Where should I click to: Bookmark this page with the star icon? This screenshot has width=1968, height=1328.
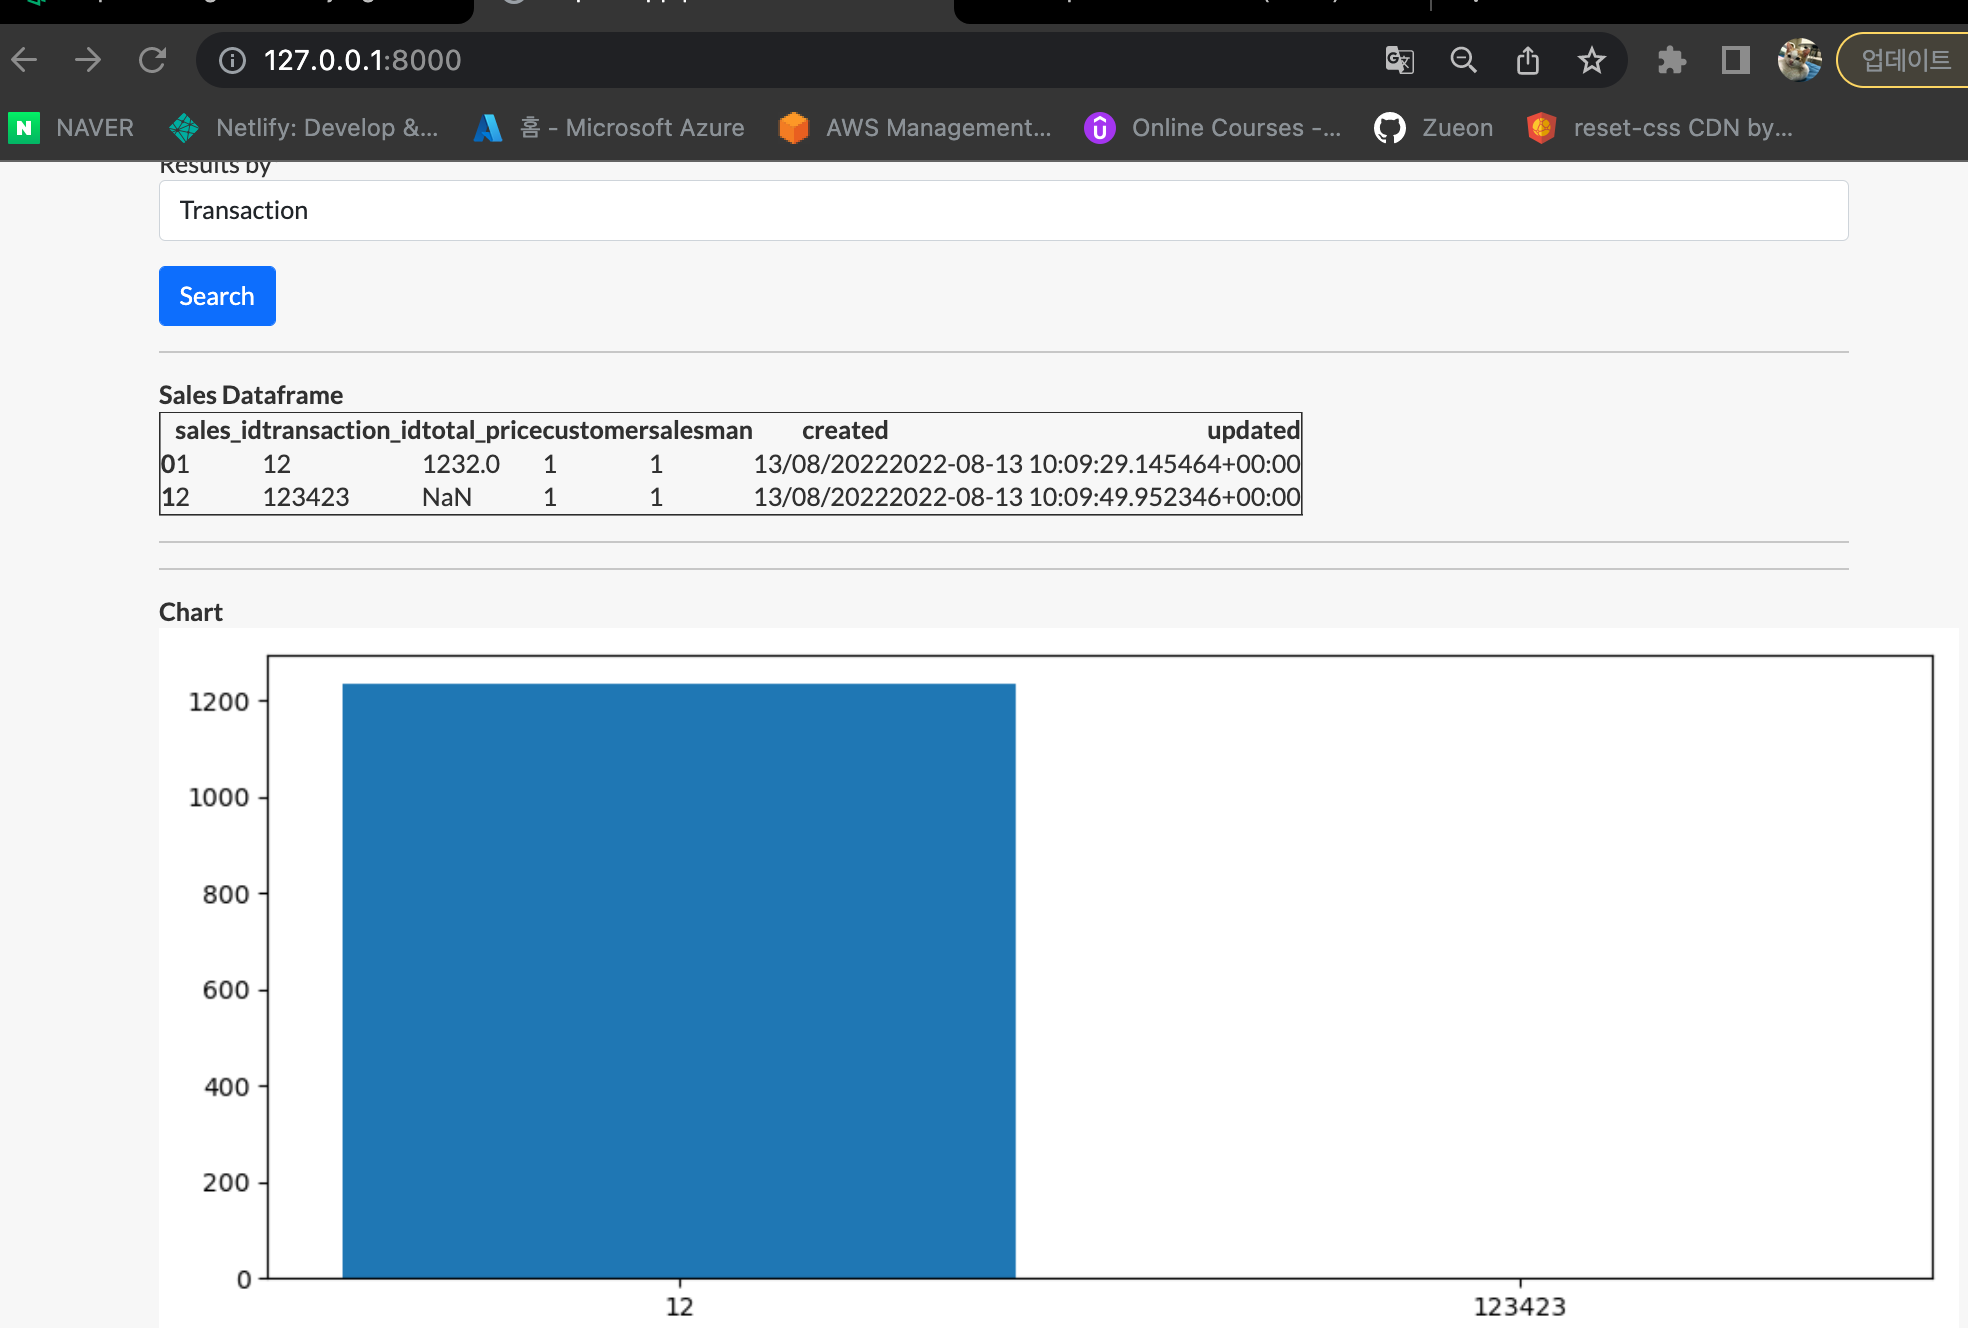1591,60
